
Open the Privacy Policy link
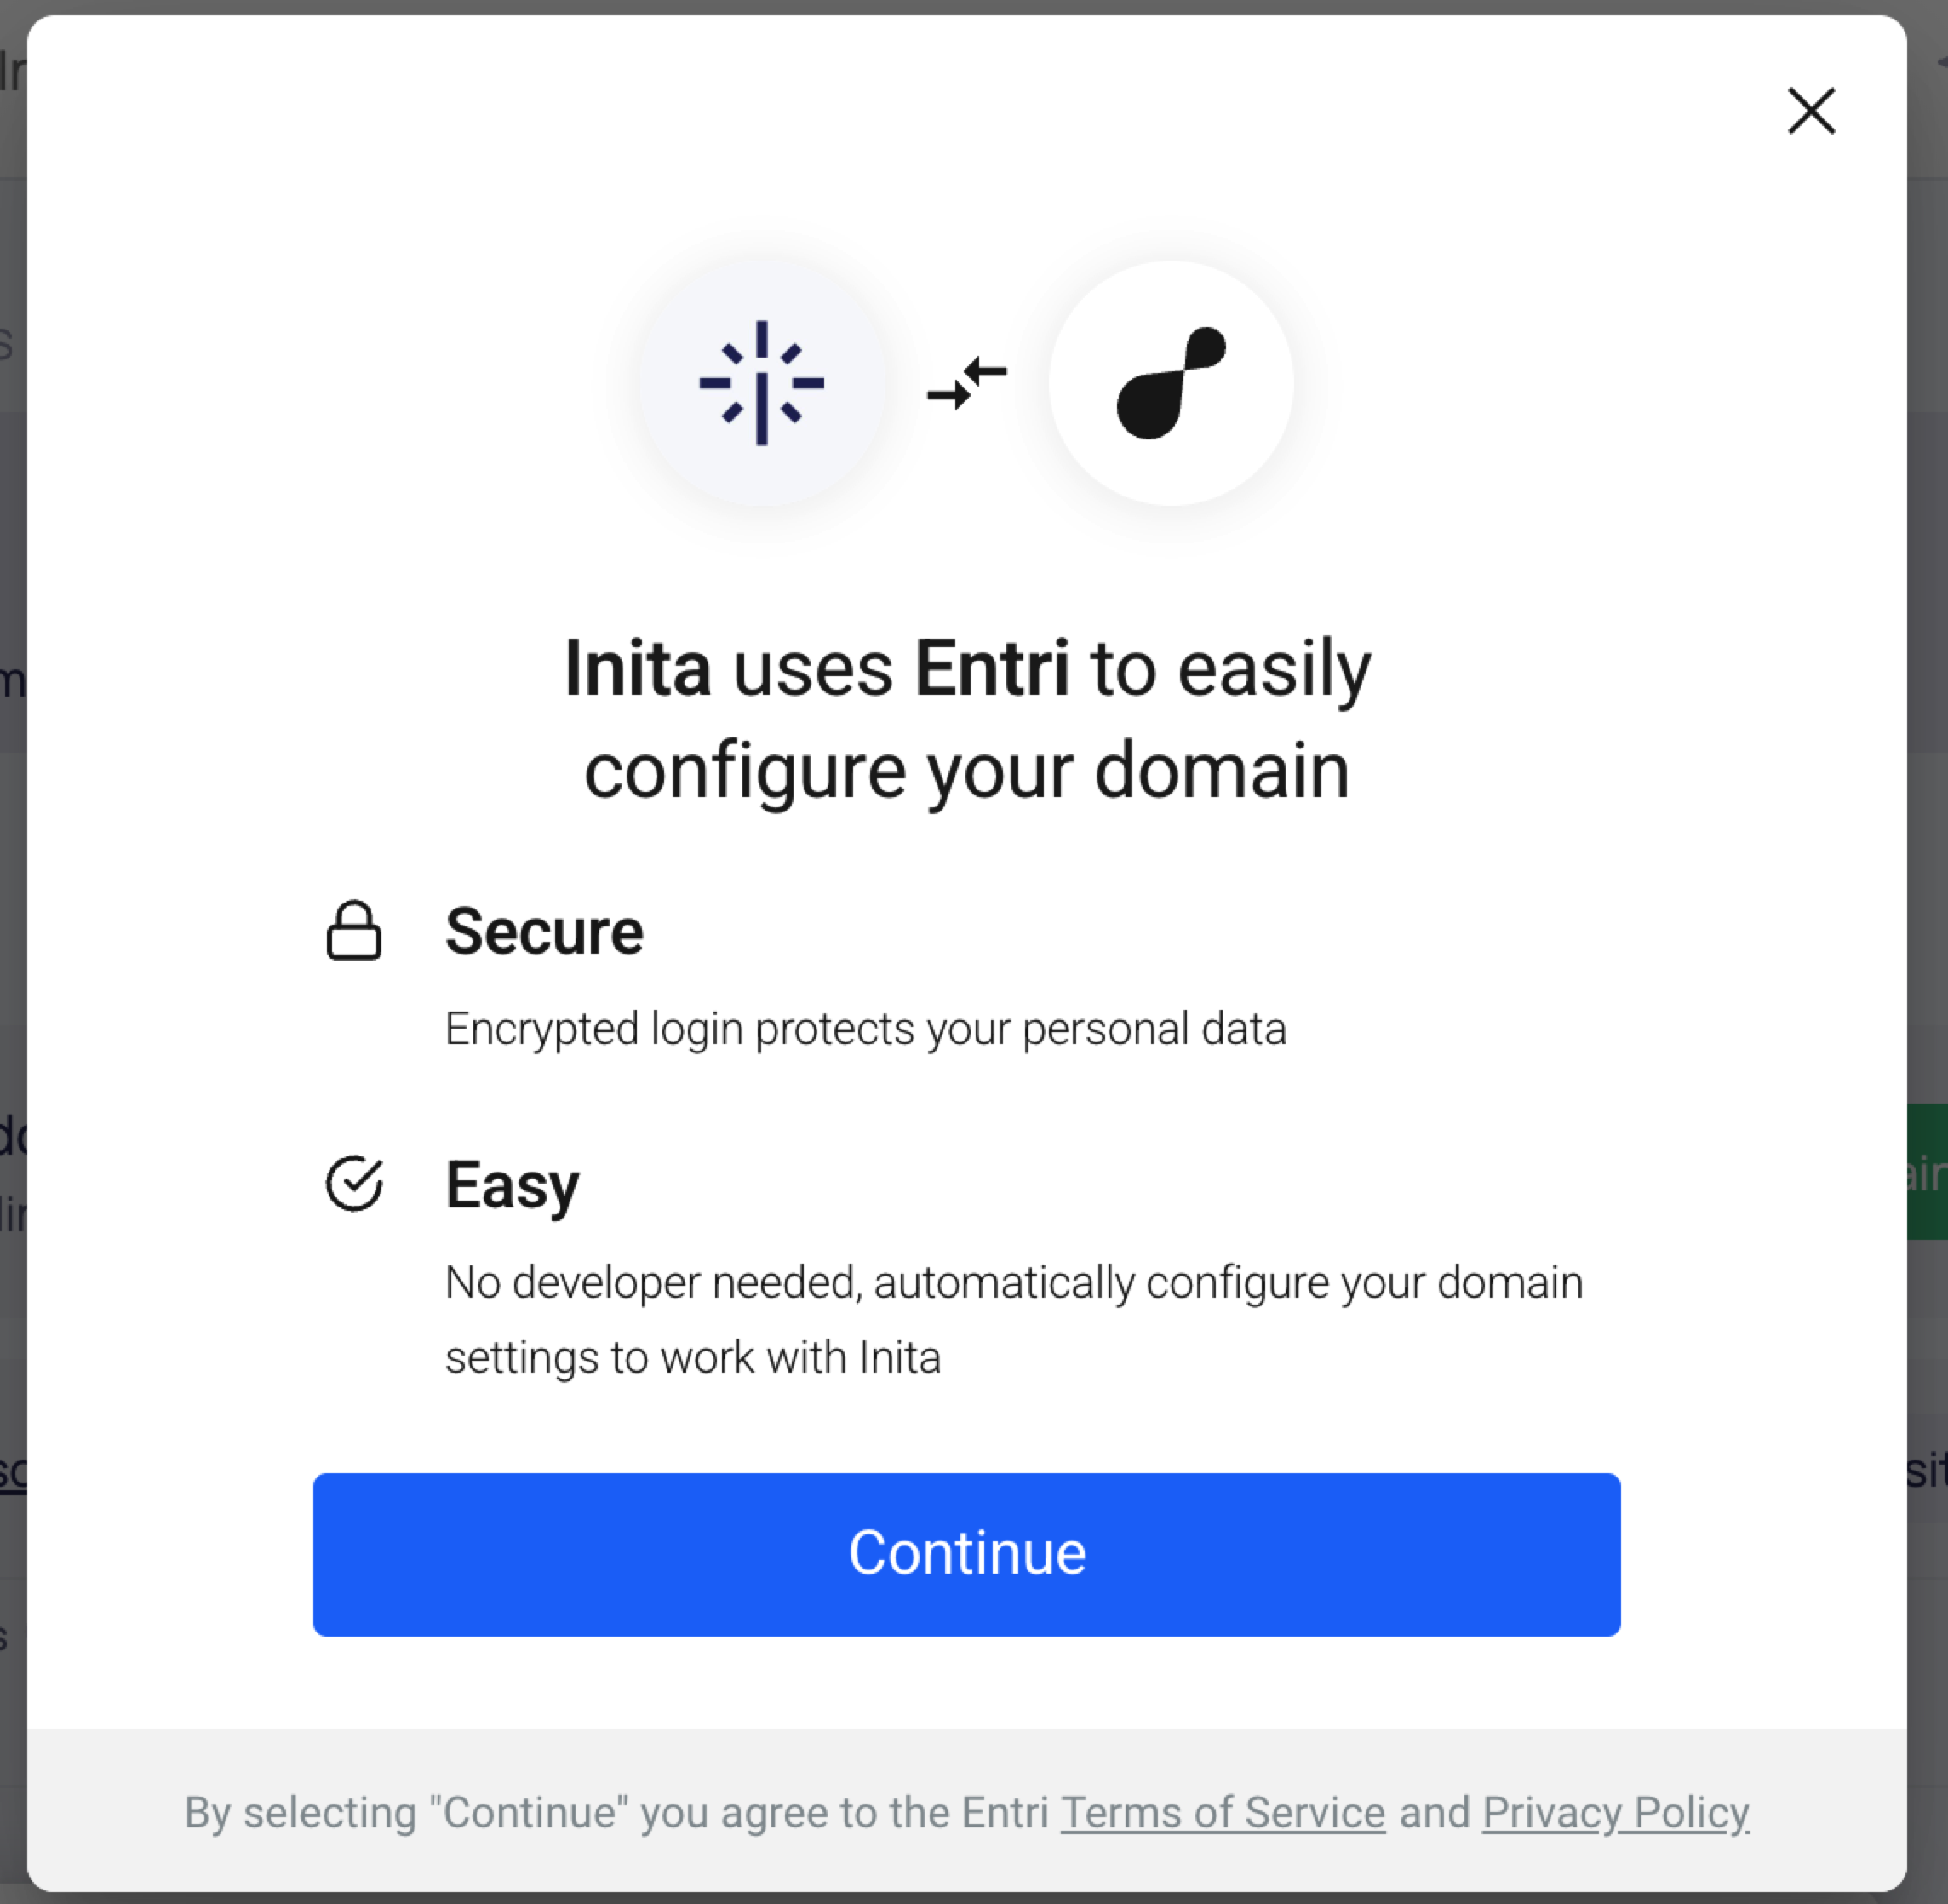[x=1616, y=1812]
